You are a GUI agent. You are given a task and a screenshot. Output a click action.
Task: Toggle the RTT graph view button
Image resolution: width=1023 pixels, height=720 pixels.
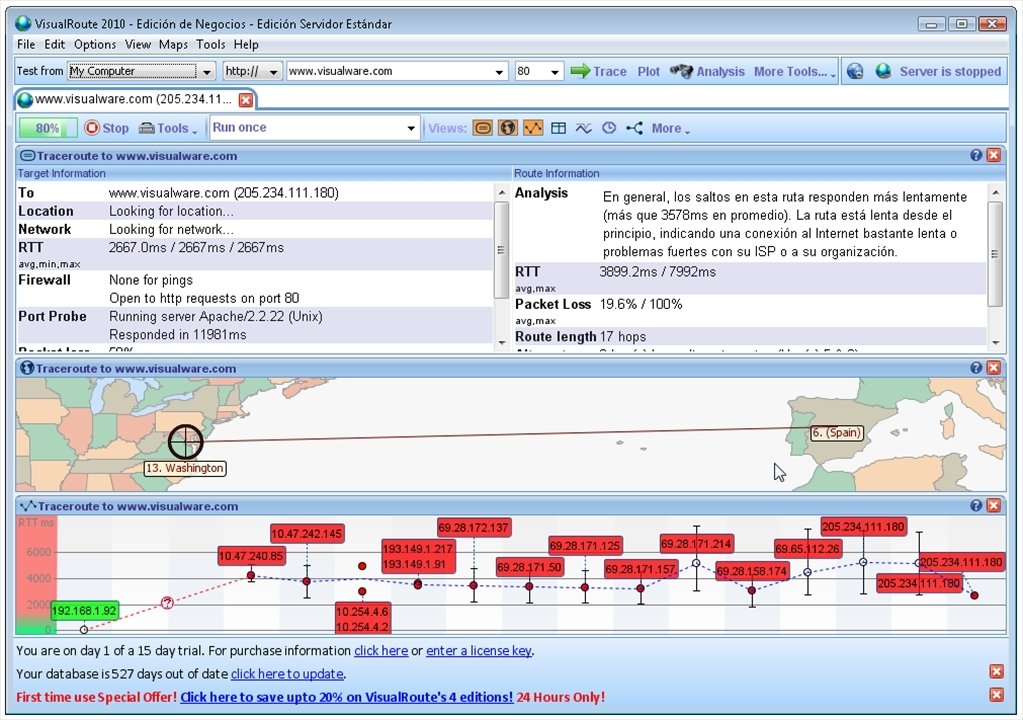coord(533,128)
